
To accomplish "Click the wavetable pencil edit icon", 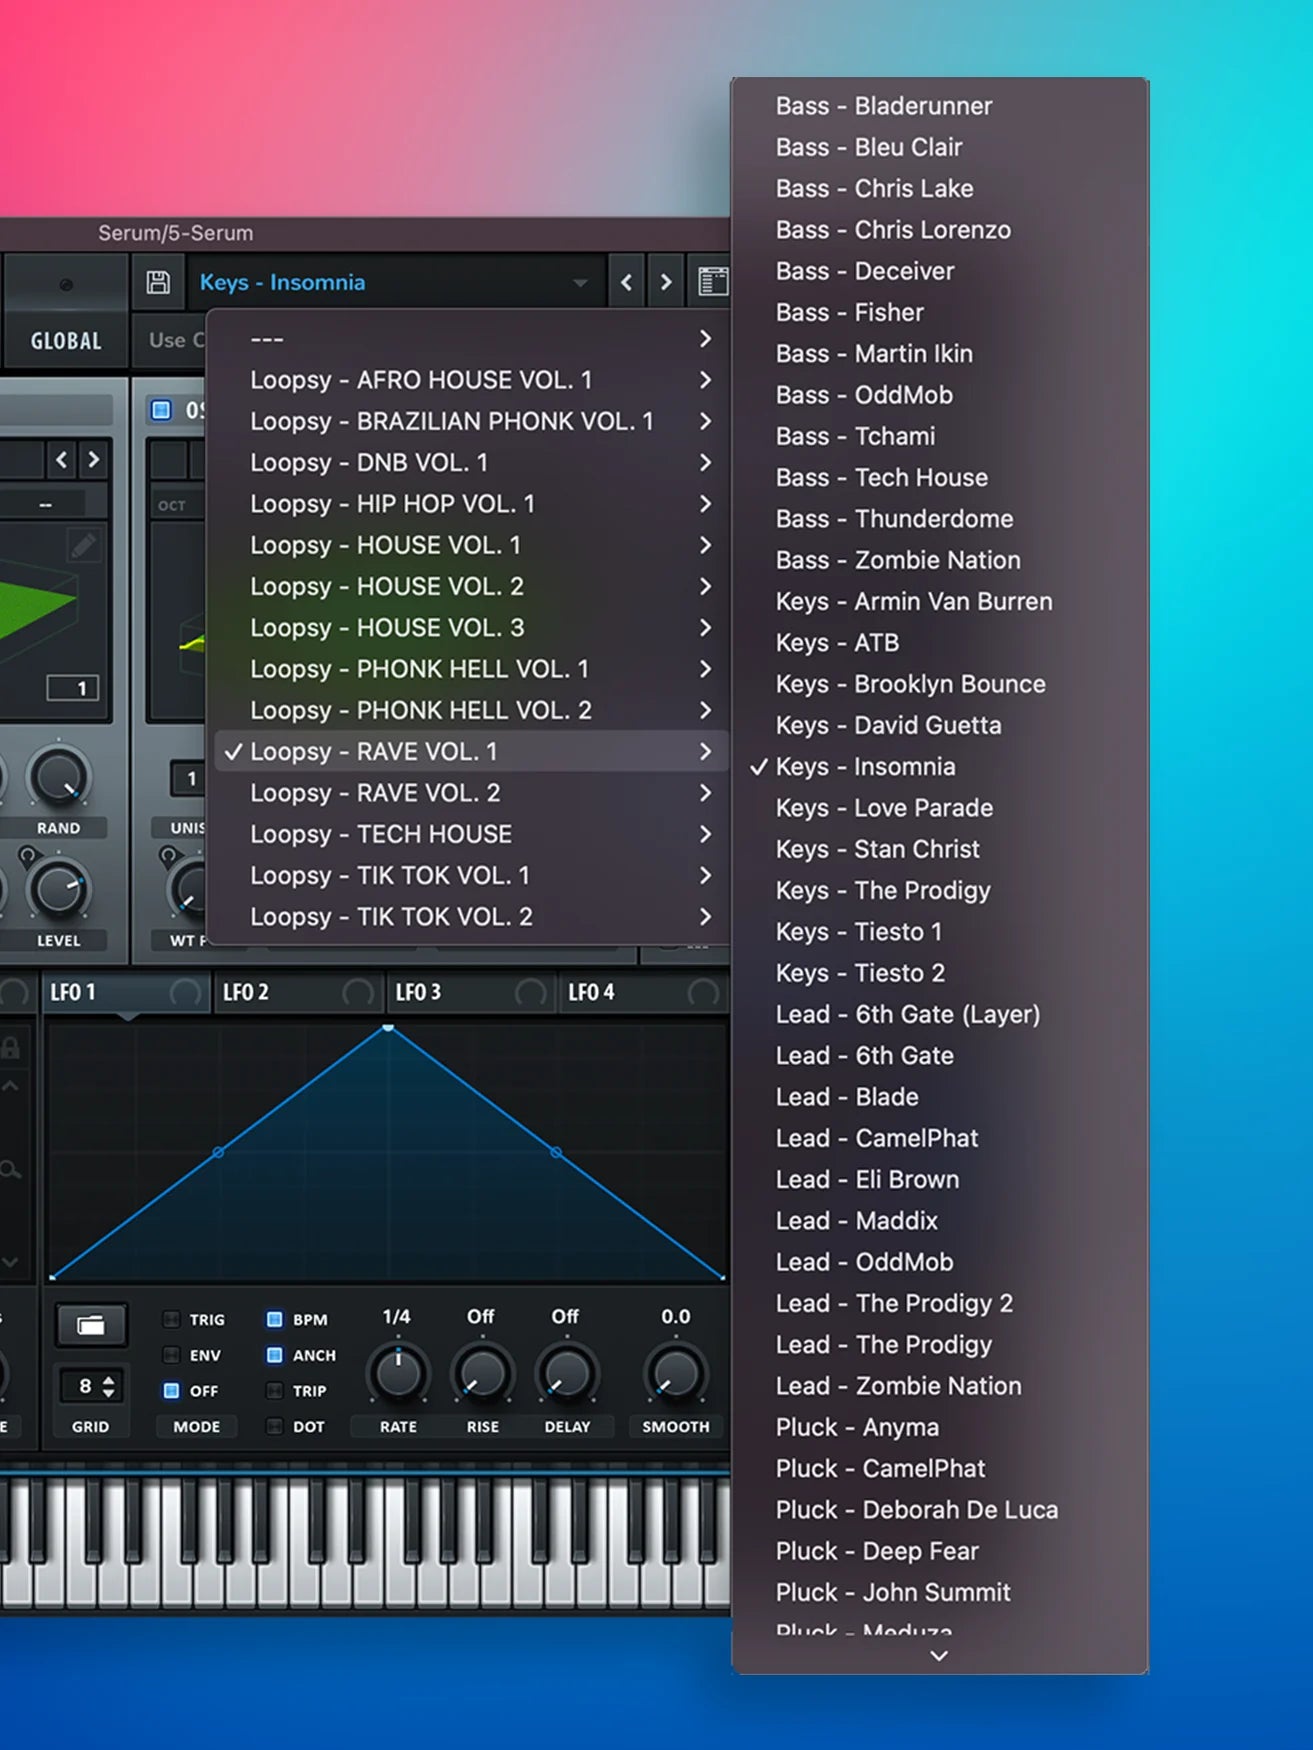I will (x=83, y=545).
